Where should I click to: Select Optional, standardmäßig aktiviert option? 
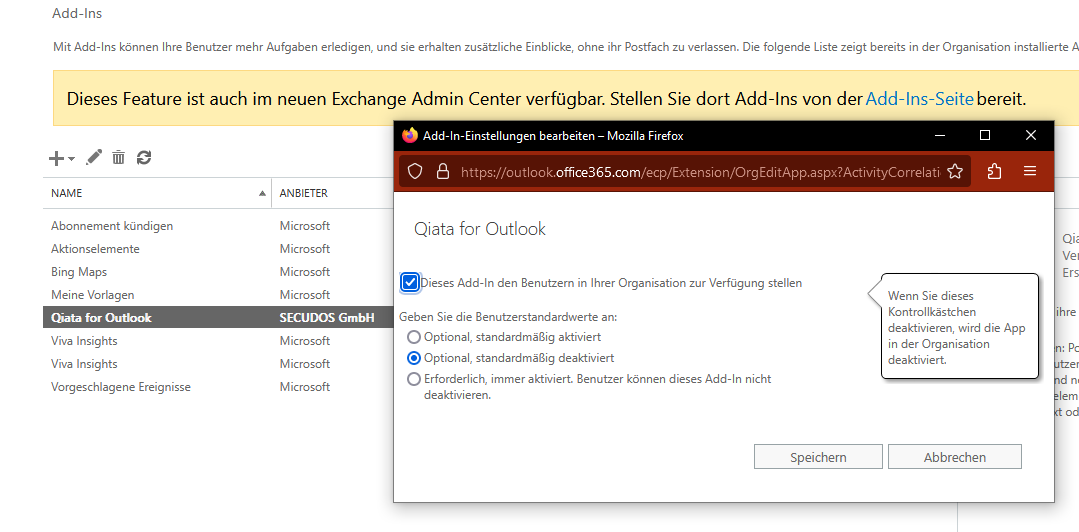pos(414,337)
